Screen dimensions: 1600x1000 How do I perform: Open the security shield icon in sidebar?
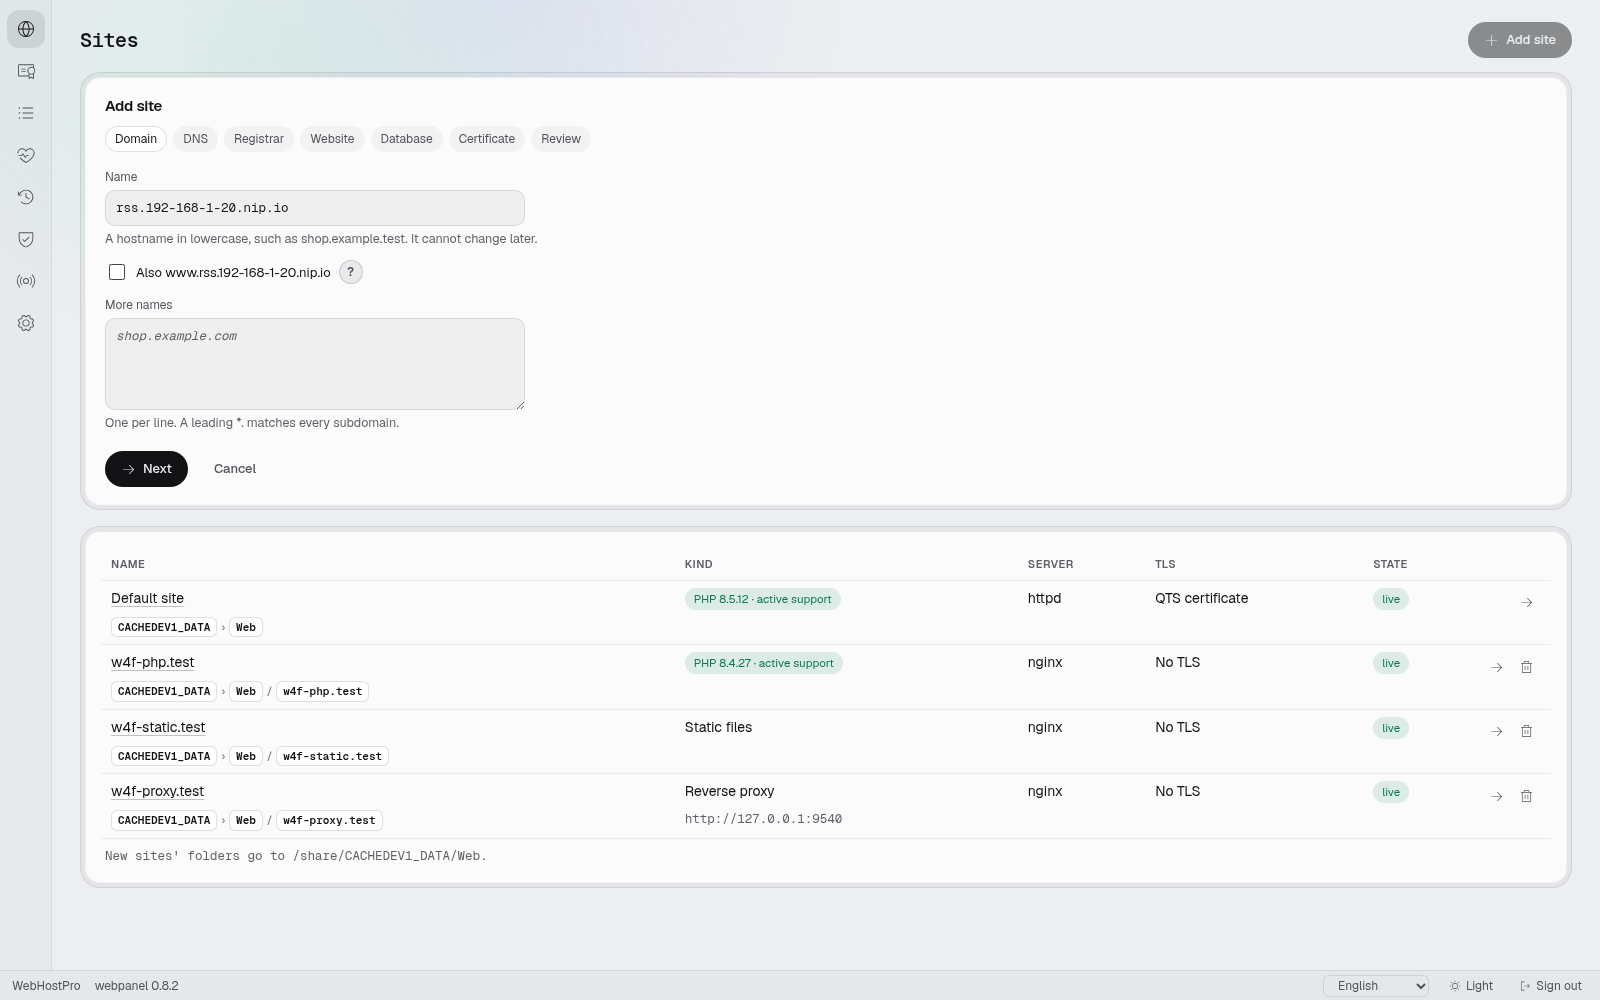pyautogui.click(x=26, y=239)
